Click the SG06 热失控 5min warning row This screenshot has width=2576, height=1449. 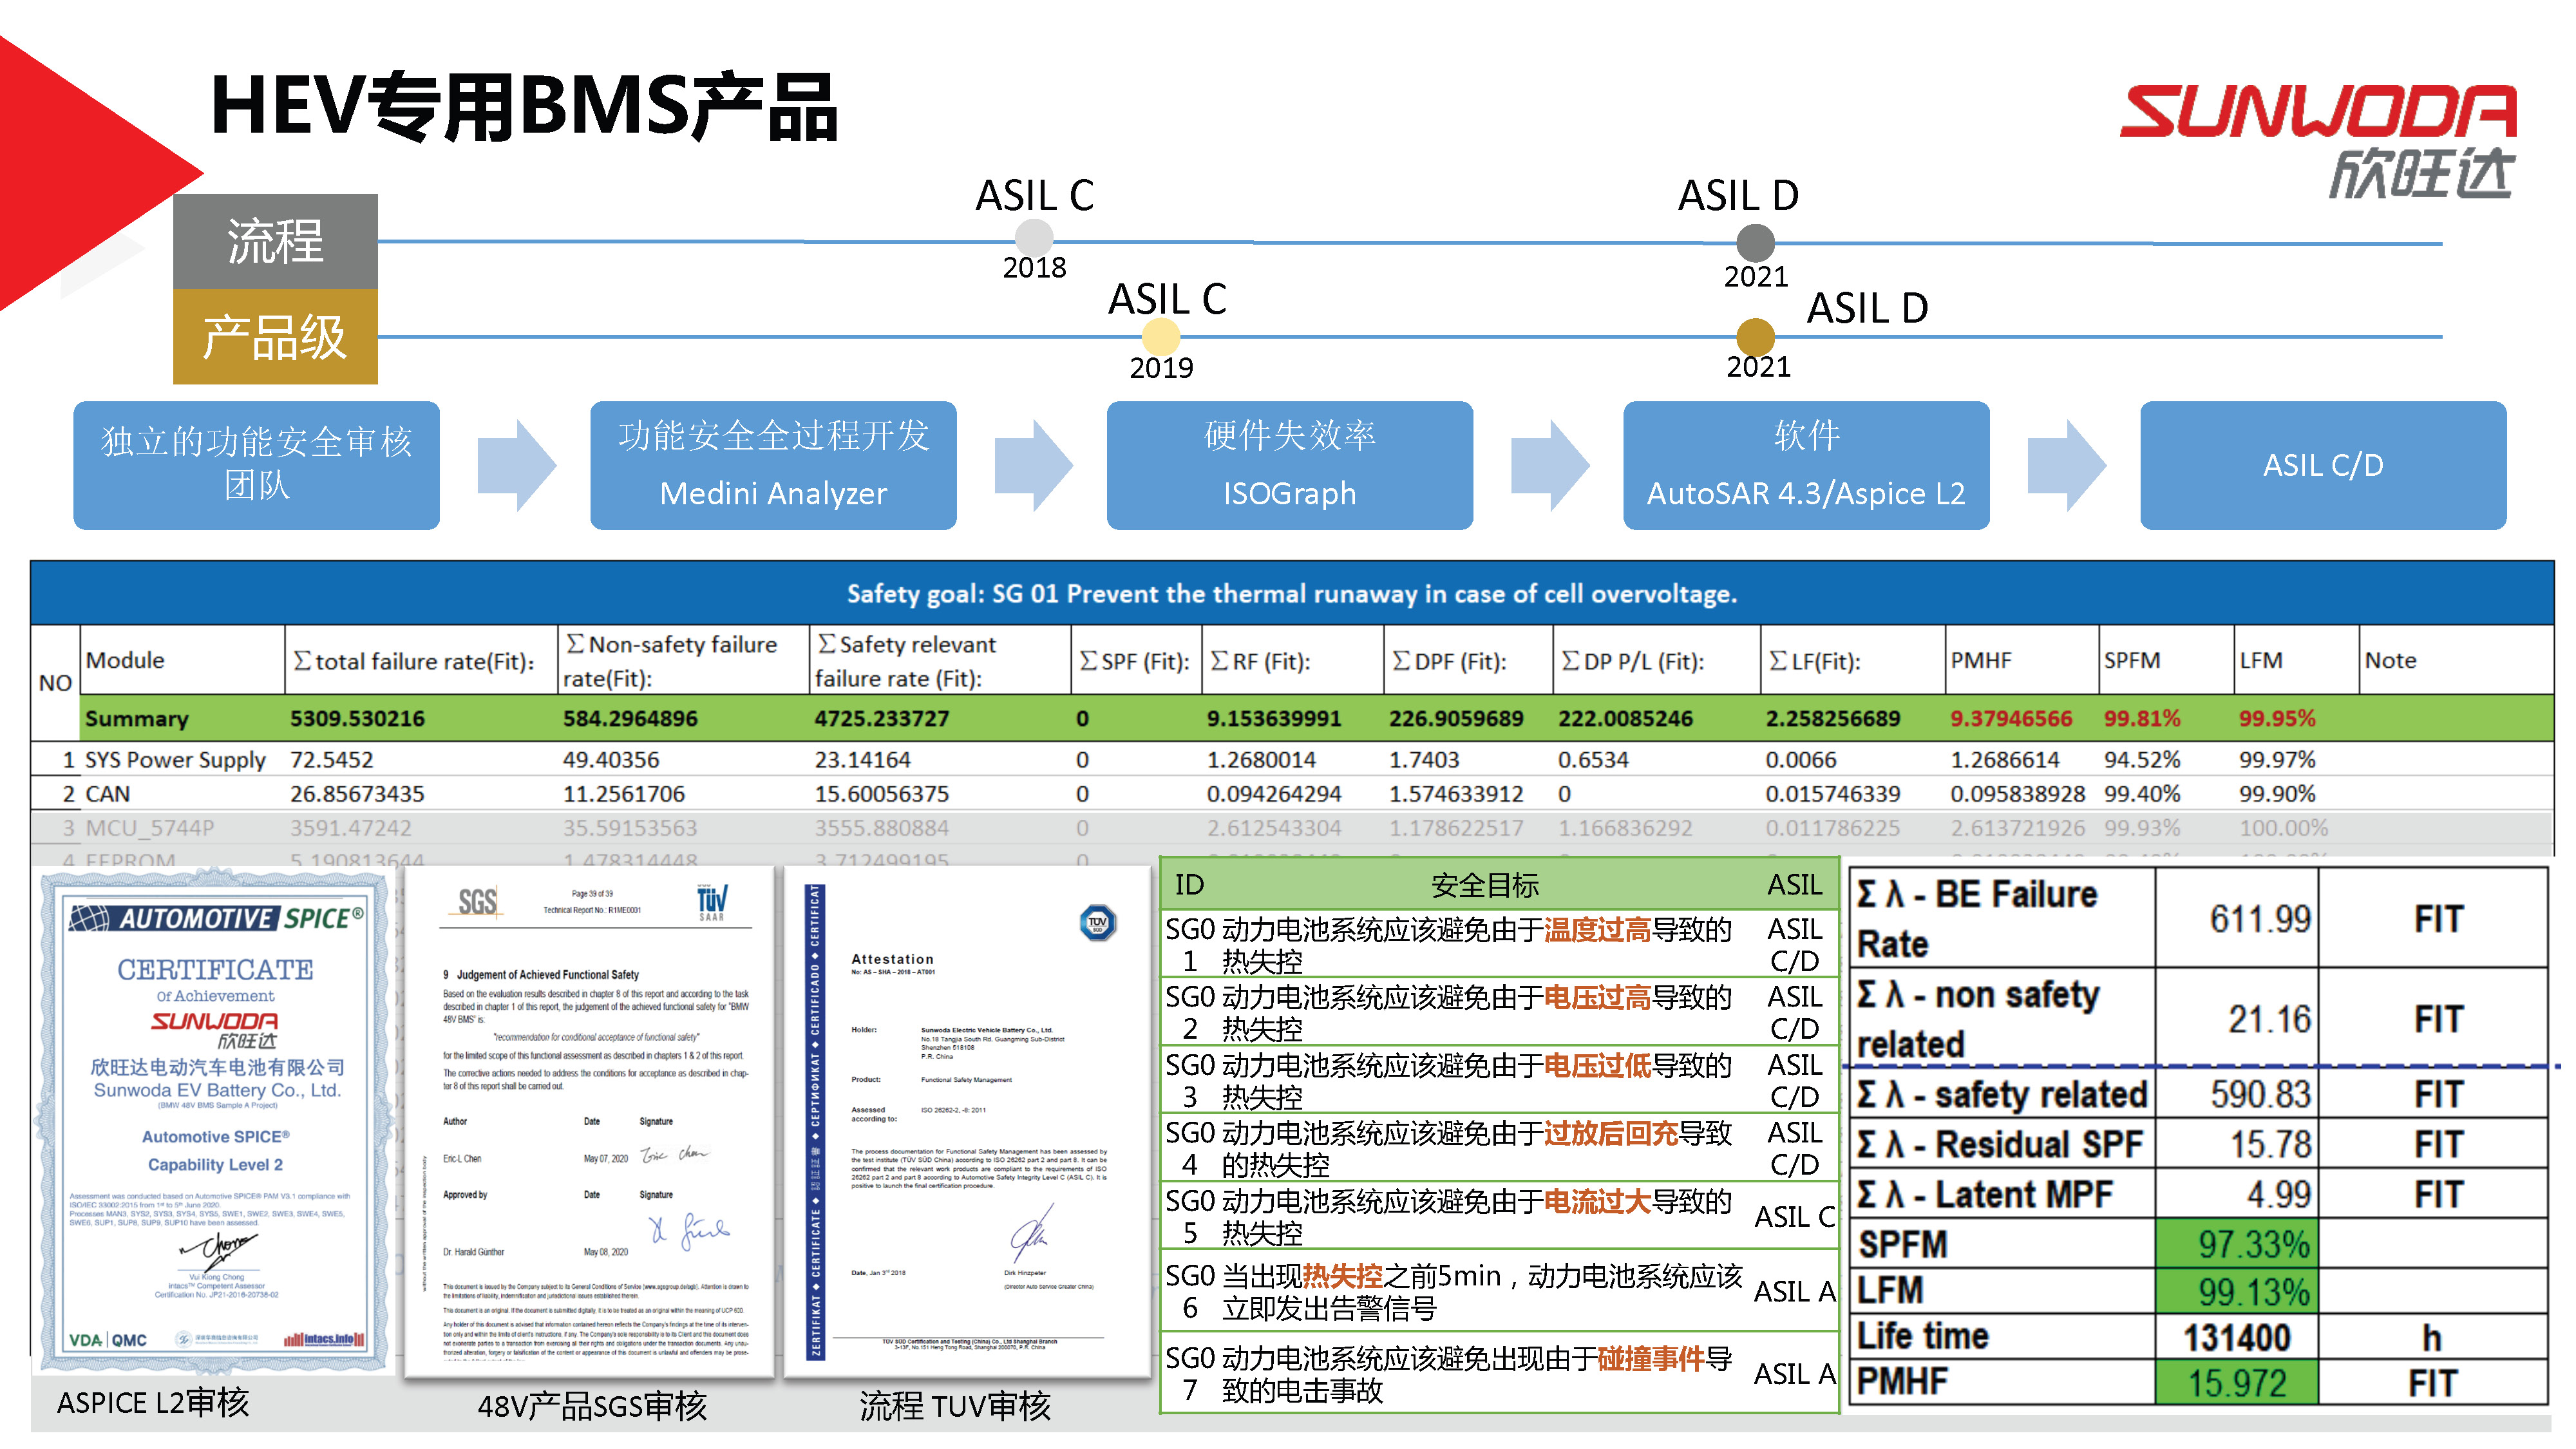(x=1499, y=1291)
